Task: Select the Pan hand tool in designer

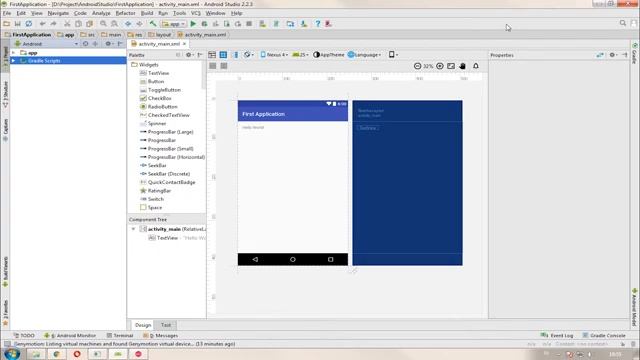Action: click(x=462, y=66)
